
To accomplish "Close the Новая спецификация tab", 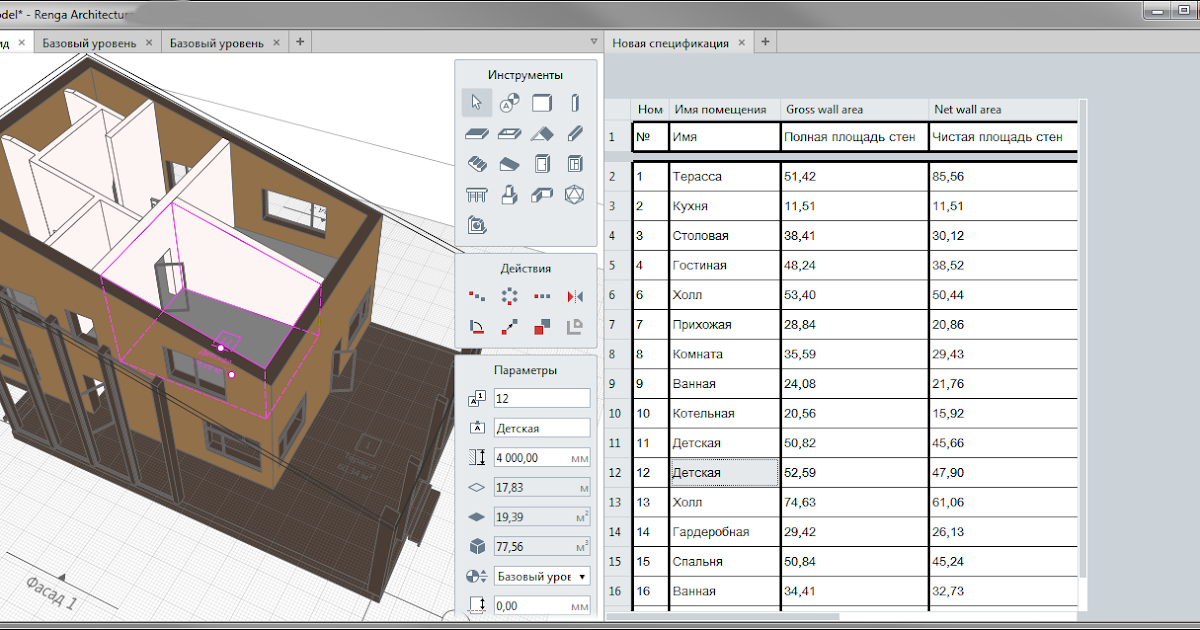I will [x=741, y=43].
